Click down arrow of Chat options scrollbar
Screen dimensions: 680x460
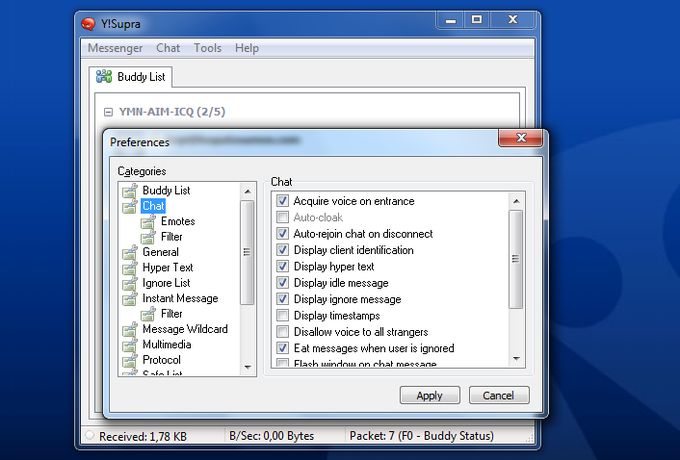516,359
